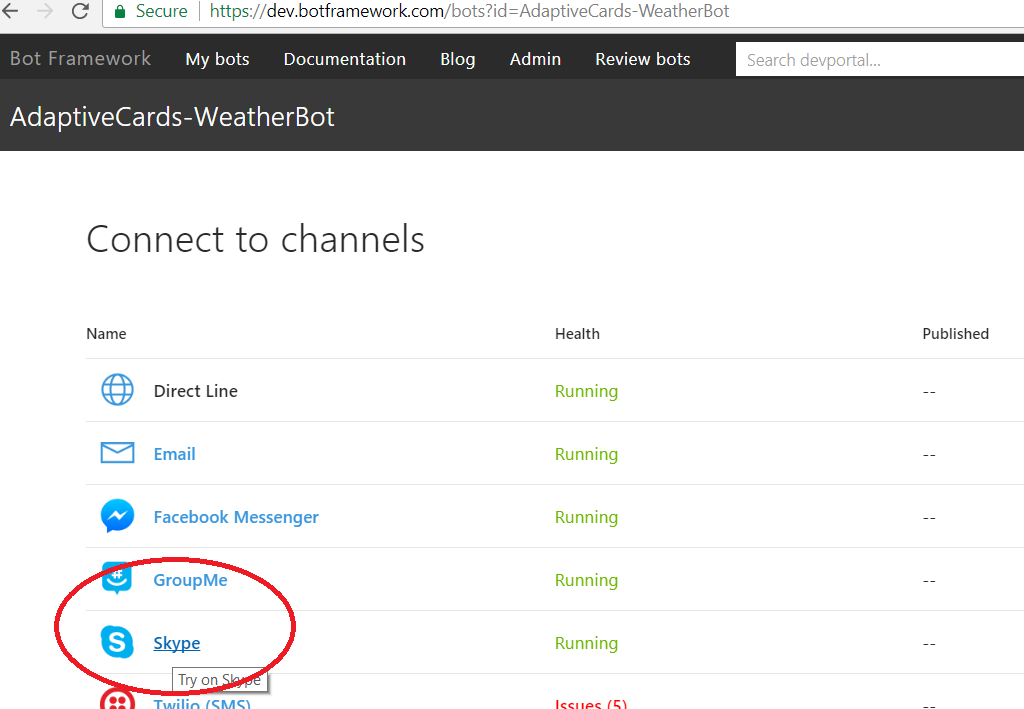Screen dimensions: 1024x709
Task: Click the Connect to channels heading
Action: (x=255, y=239)
